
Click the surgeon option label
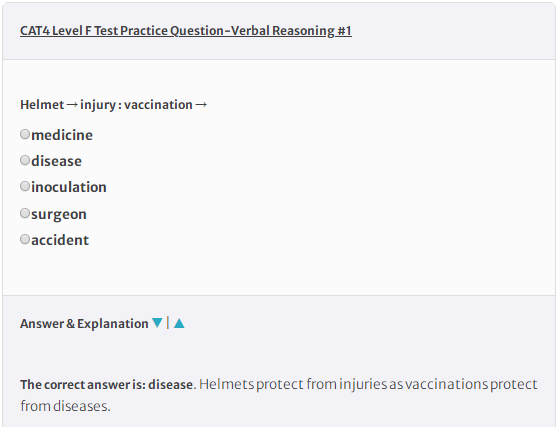click(59, 214)
